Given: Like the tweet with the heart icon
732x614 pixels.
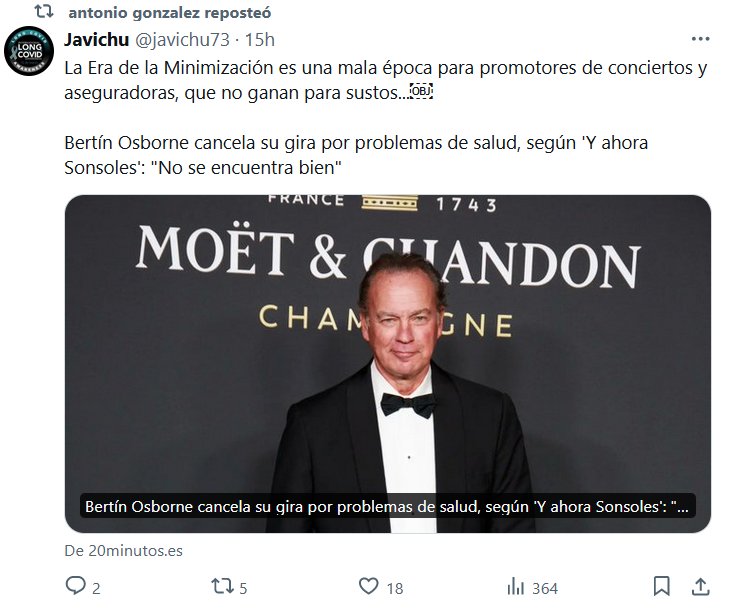Looking at the screenshot, I should tap(368, 586).
